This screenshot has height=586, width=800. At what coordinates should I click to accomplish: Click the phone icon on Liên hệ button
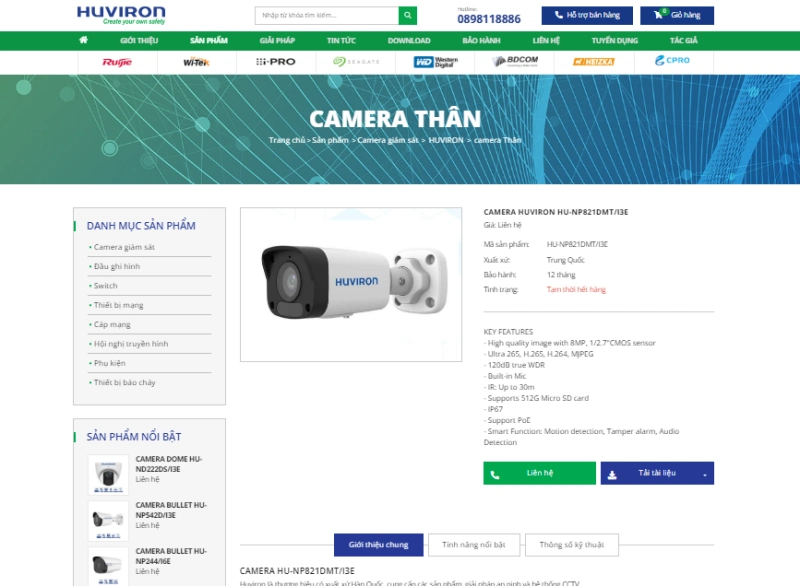click(x=494, y=475)
